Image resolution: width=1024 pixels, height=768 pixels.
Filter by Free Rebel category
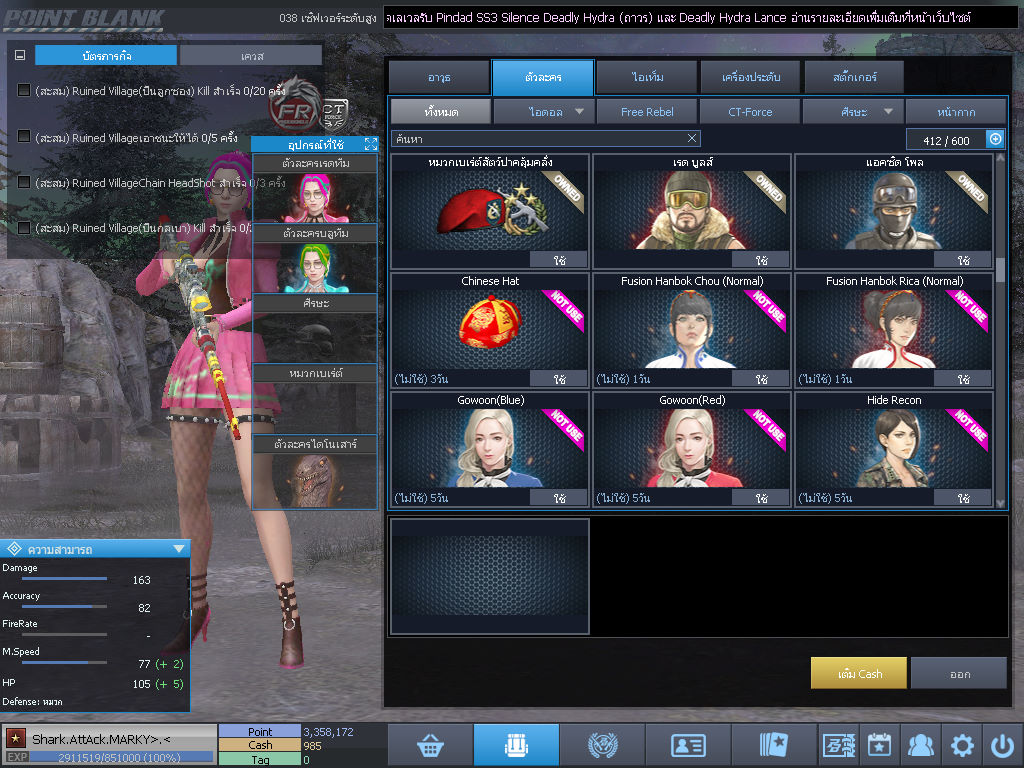tap(647, 112)
